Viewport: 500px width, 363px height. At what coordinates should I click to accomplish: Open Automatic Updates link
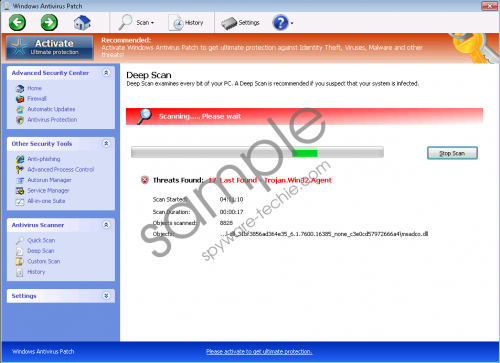(x=51, y=109)
